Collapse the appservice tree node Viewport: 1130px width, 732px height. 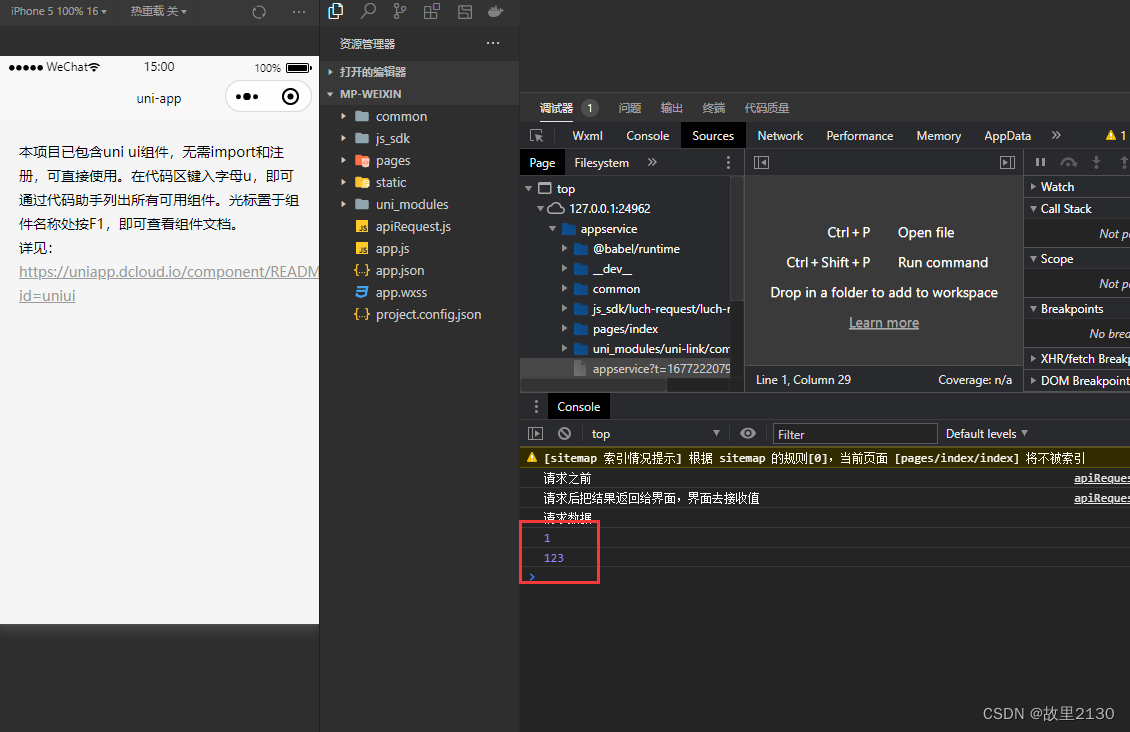pos(552,228)
